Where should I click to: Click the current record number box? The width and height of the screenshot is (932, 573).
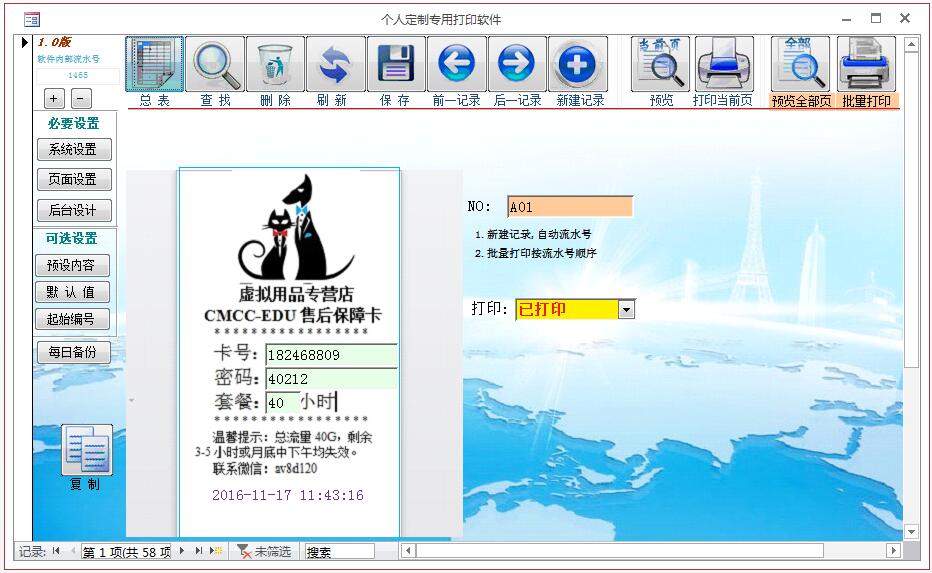tap(126, 552)
